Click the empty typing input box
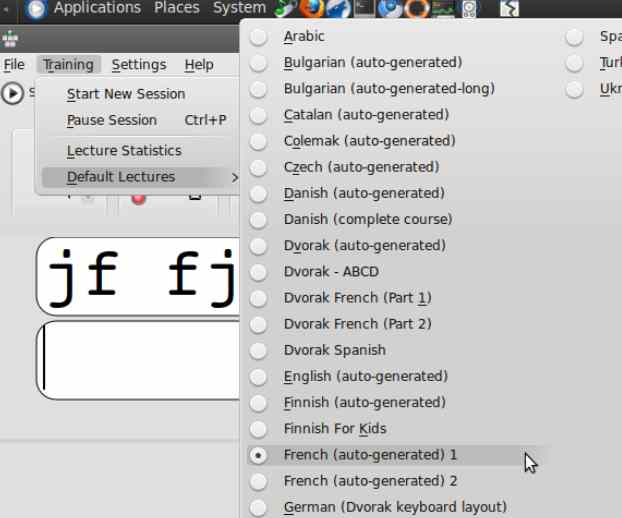The image size is (622, 518). click(x=139, y=360)
